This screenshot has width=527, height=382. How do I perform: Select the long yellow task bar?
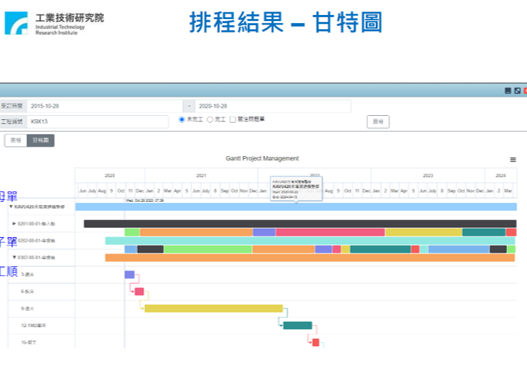[214, 308]
